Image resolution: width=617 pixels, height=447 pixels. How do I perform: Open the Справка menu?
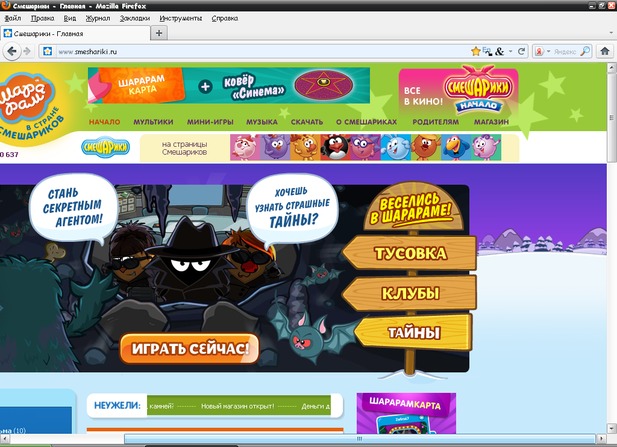[225, 18]
